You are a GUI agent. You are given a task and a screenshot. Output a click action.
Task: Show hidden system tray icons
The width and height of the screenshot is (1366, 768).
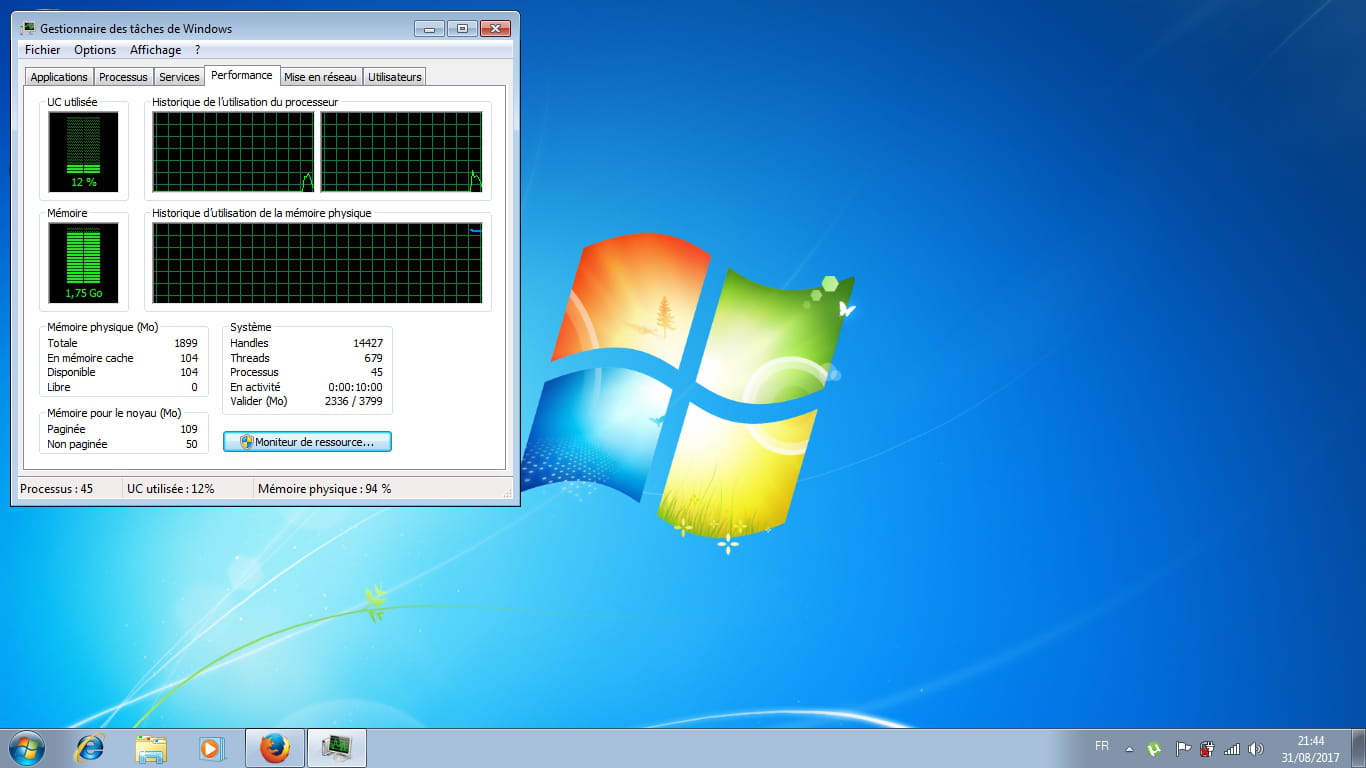1129,748
